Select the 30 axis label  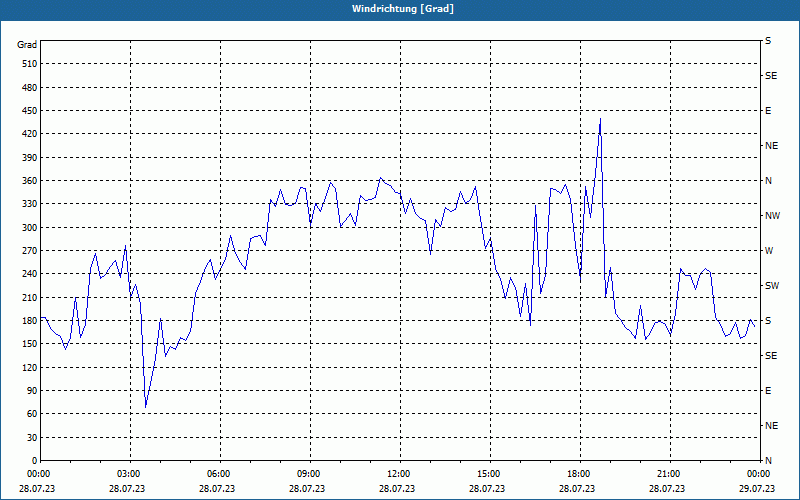(x=32, y=438)
